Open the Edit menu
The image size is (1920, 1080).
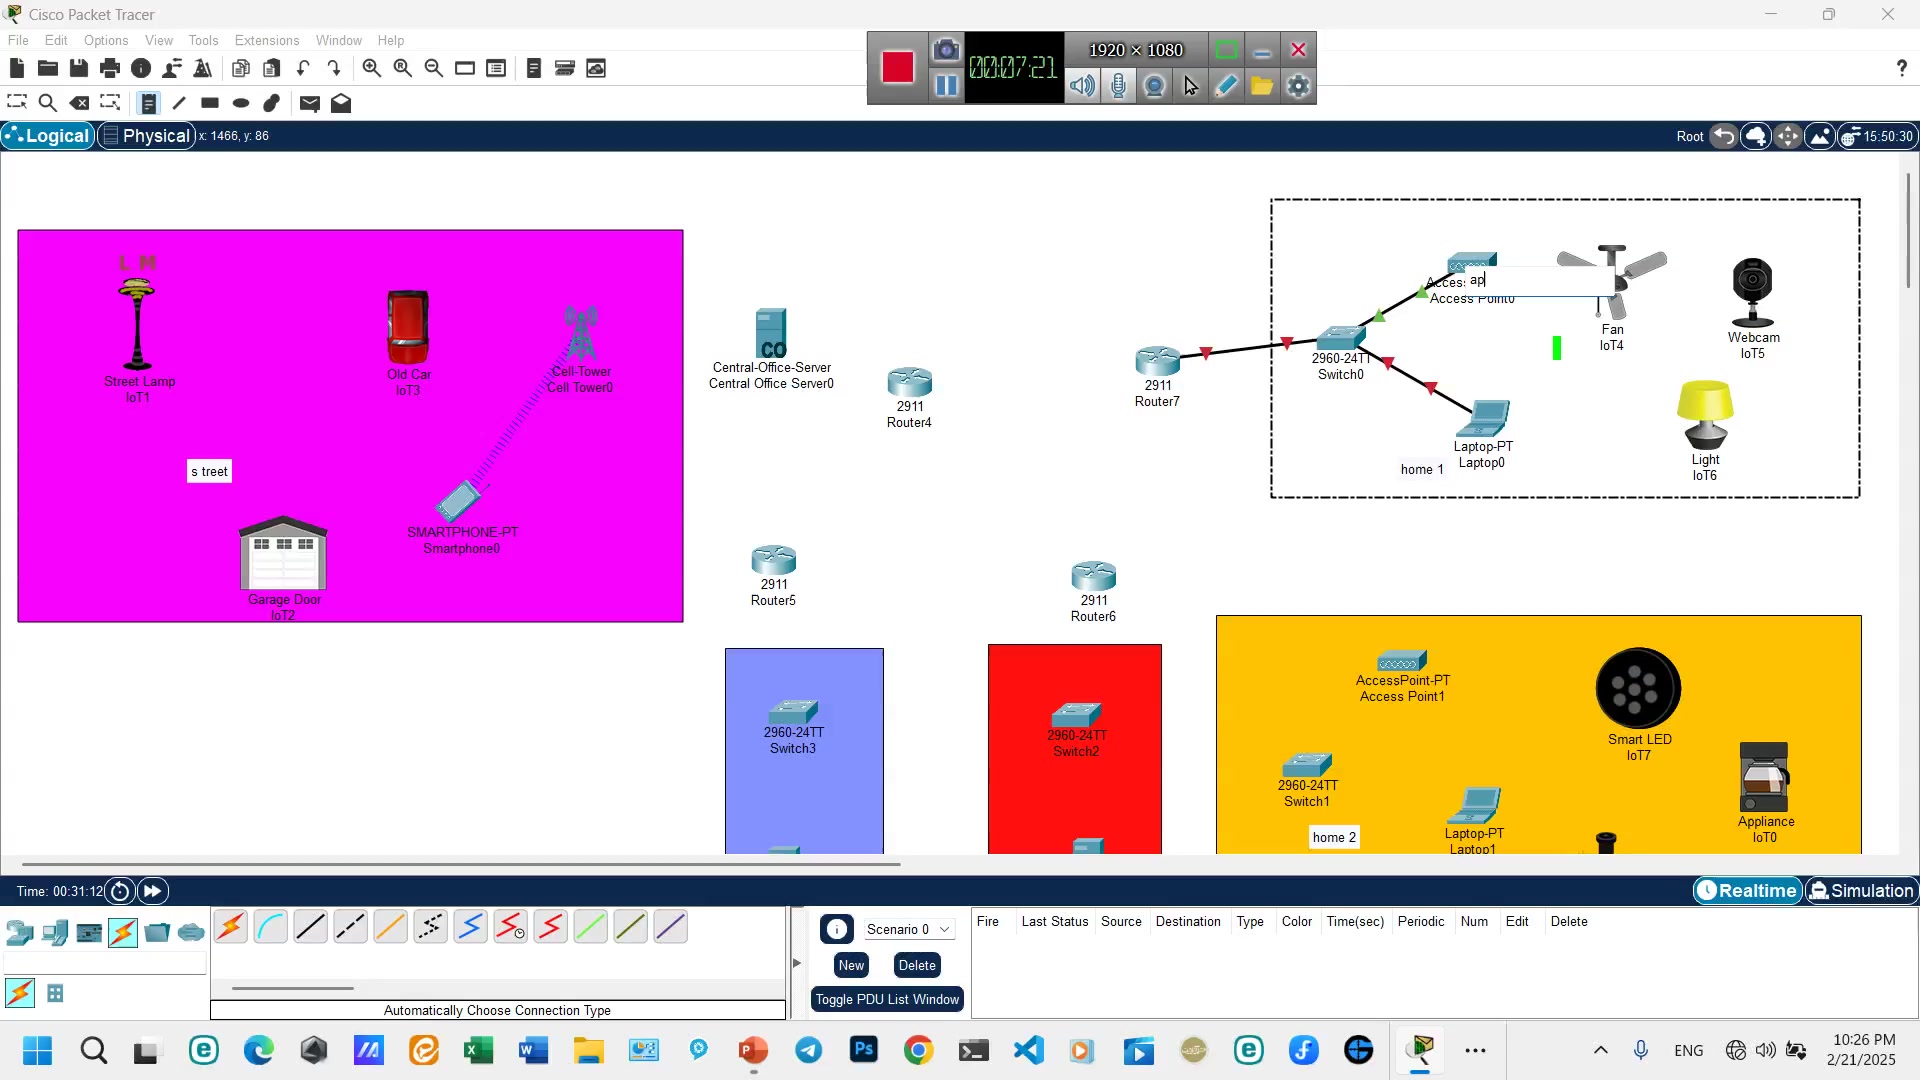click(56, 40)
